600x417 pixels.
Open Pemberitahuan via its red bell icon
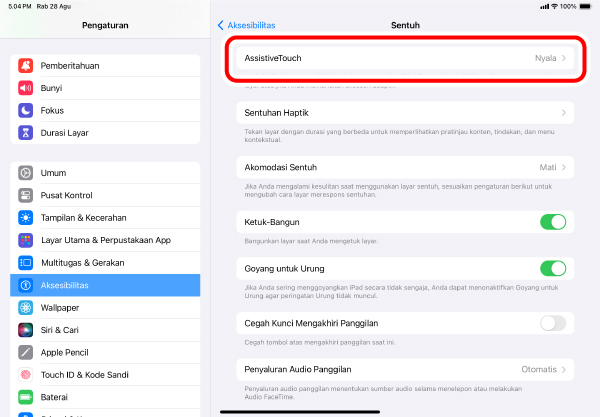26,66
